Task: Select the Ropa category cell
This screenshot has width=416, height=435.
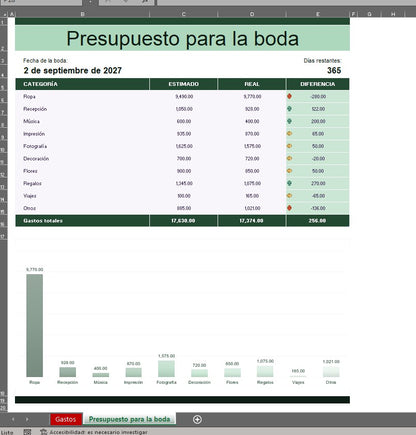Action: point(82,96)
